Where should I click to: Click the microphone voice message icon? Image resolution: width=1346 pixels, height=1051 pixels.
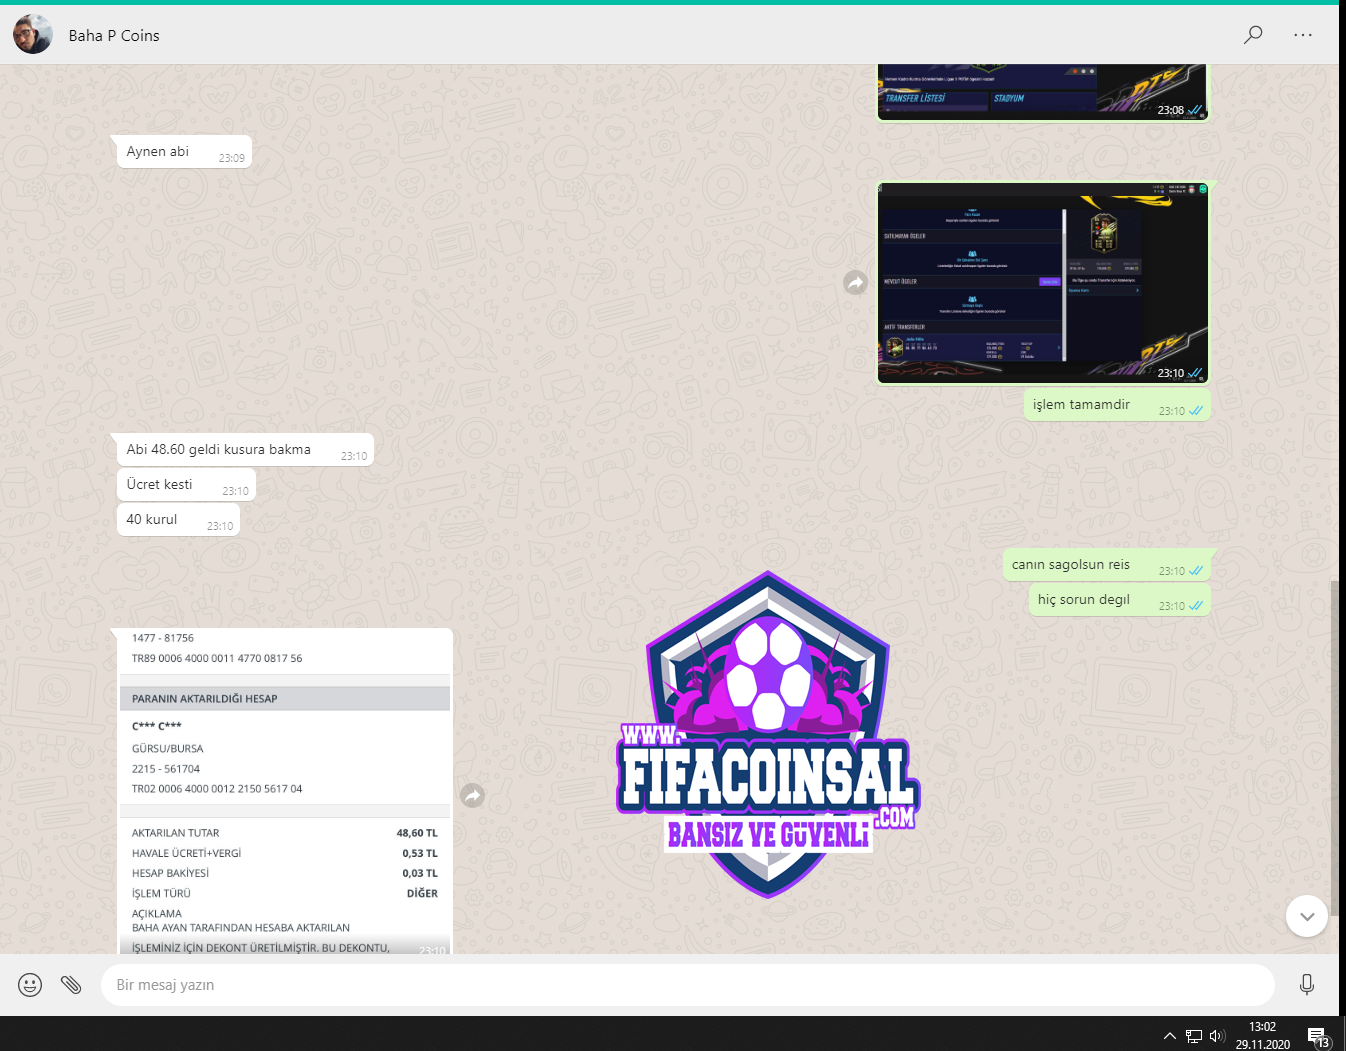(x=1306, y=985)
